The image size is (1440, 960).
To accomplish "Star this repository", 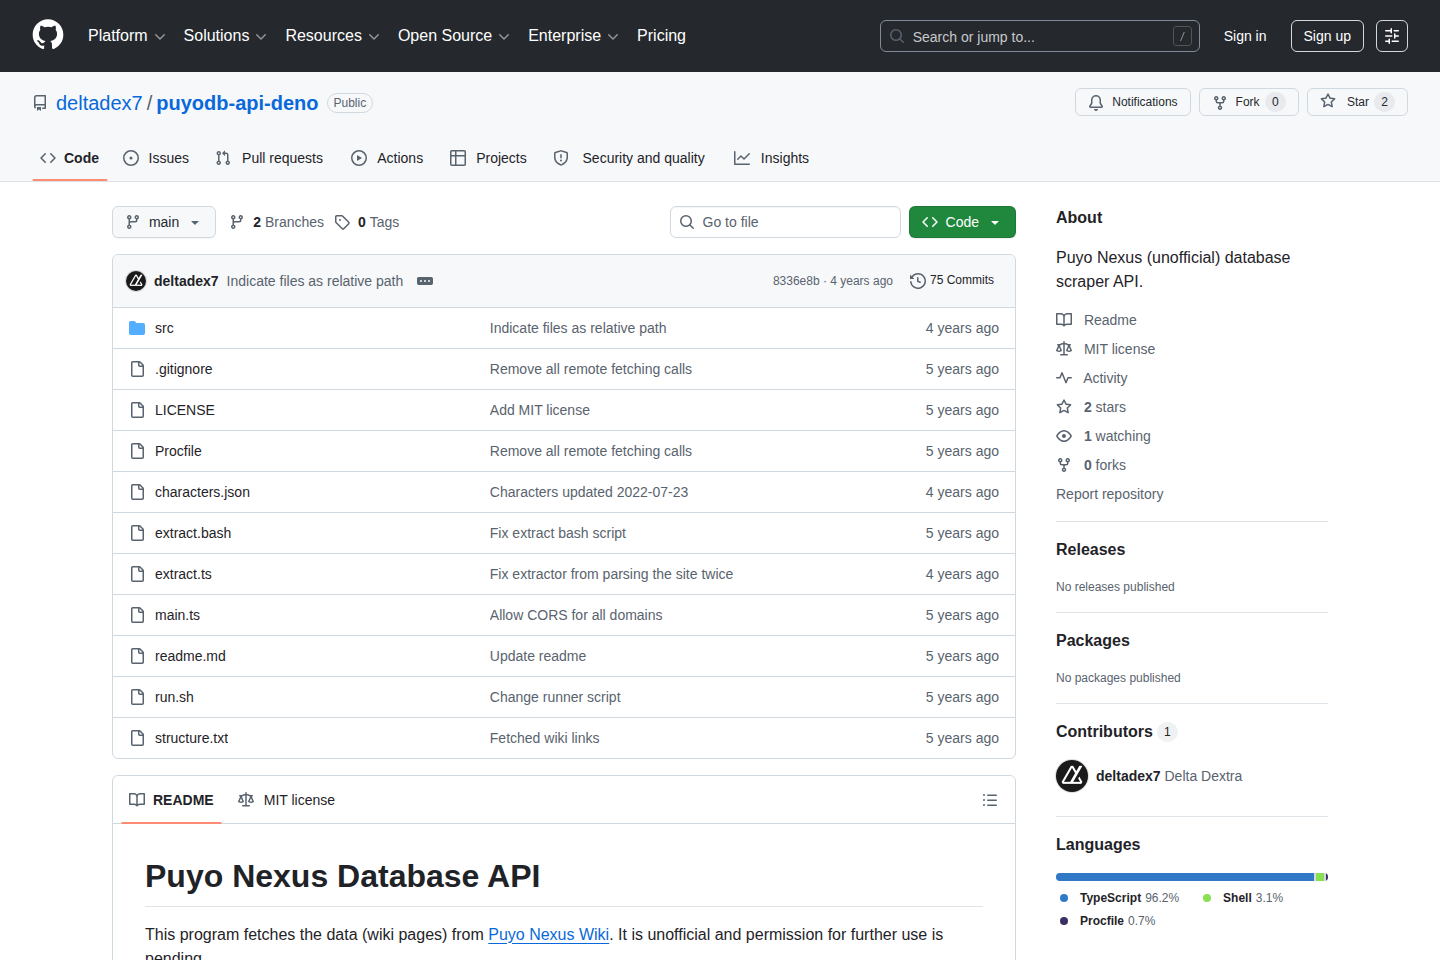I will coord(1356,102).
